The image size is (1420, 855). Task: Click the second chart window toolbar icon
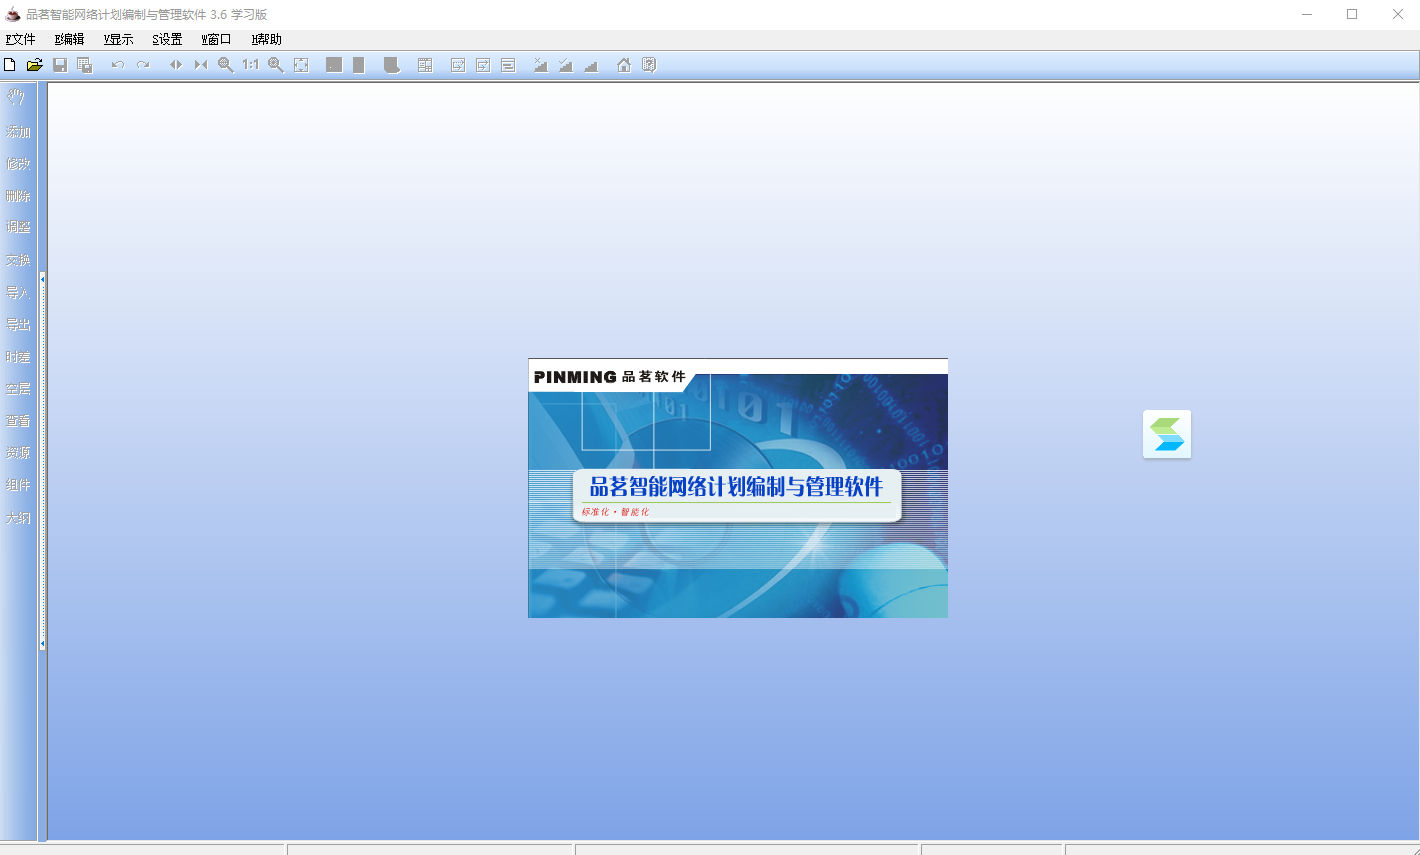point(483,65)
